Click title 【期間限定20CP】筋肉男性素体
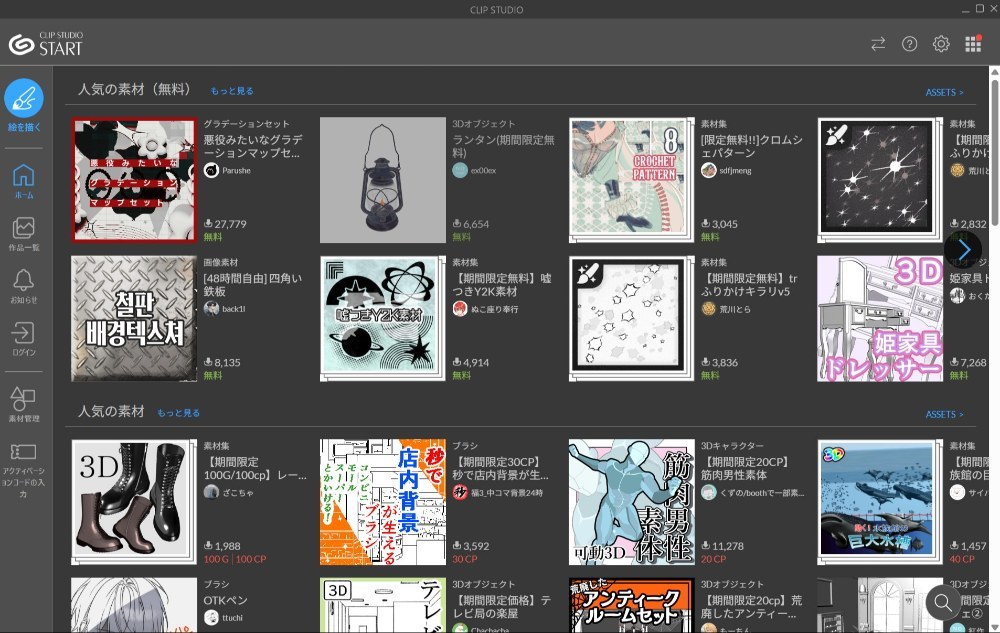Viewport: 1000px width, 633px height. pos(746,468)
